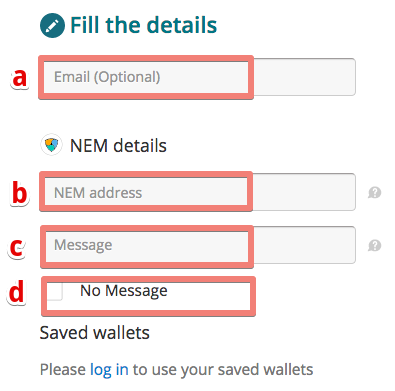Click the 'NEM details' heading

[x=118, y=146]
